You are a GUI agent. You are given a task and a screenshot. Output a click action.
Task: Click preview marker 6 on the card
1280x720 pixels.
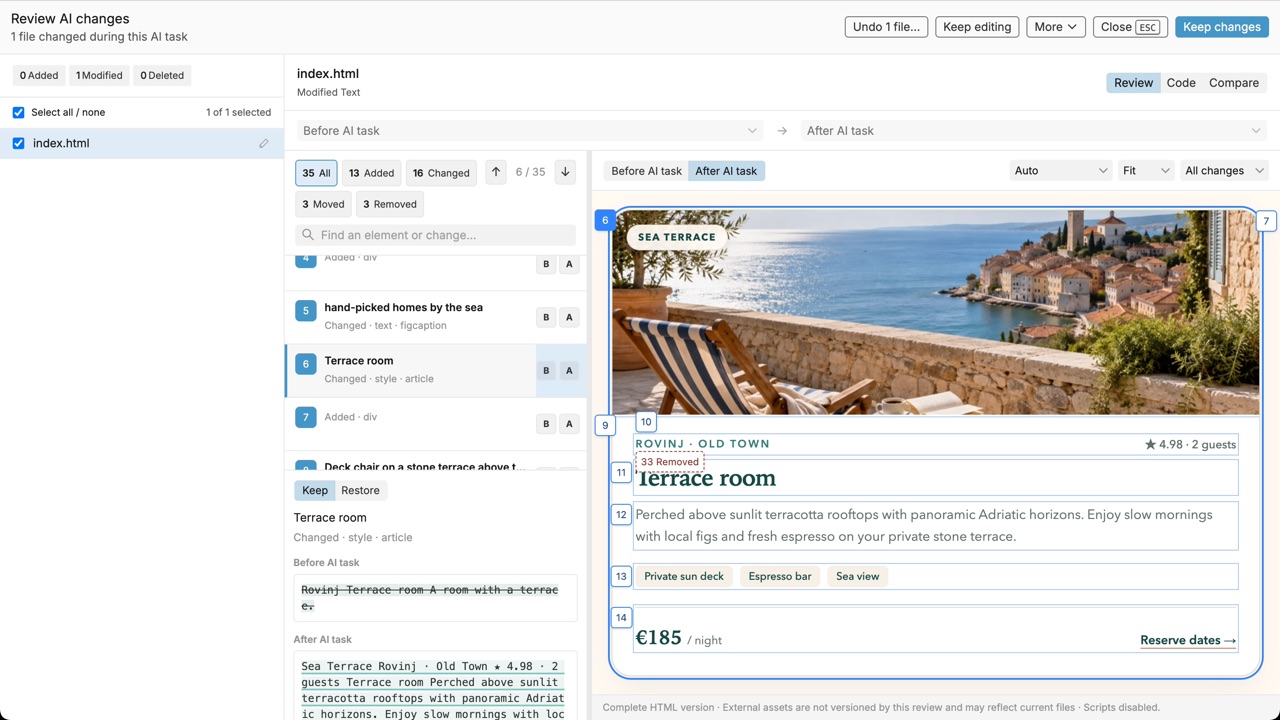605,220
